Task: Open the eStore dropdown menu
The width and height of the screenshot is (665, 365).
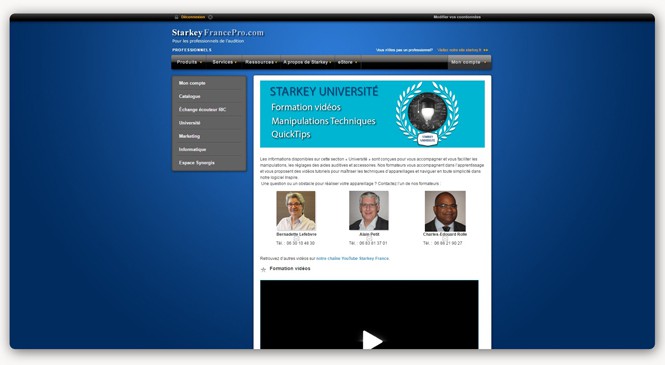Action: tap(347, 62)
